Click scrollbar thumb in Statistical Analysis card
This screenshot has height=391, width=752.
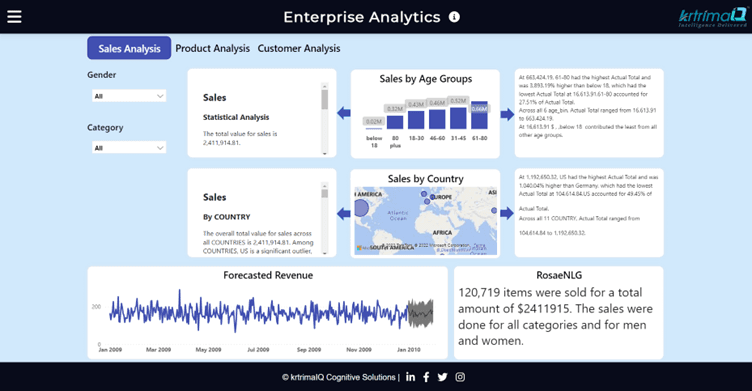coord(325,99)
